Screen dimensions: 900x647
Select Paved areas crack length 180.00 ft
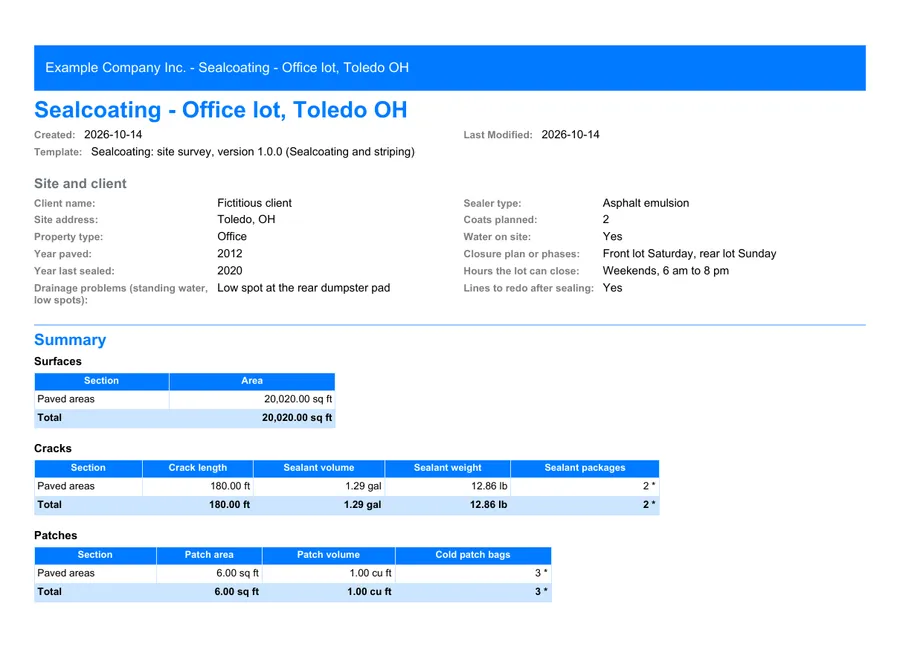(x=230, y=486)
